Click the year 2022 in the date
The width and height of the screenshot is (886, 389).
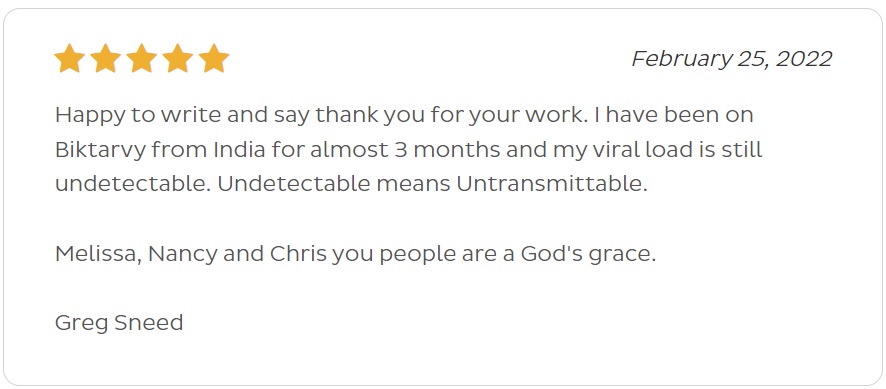coord(804,59)
